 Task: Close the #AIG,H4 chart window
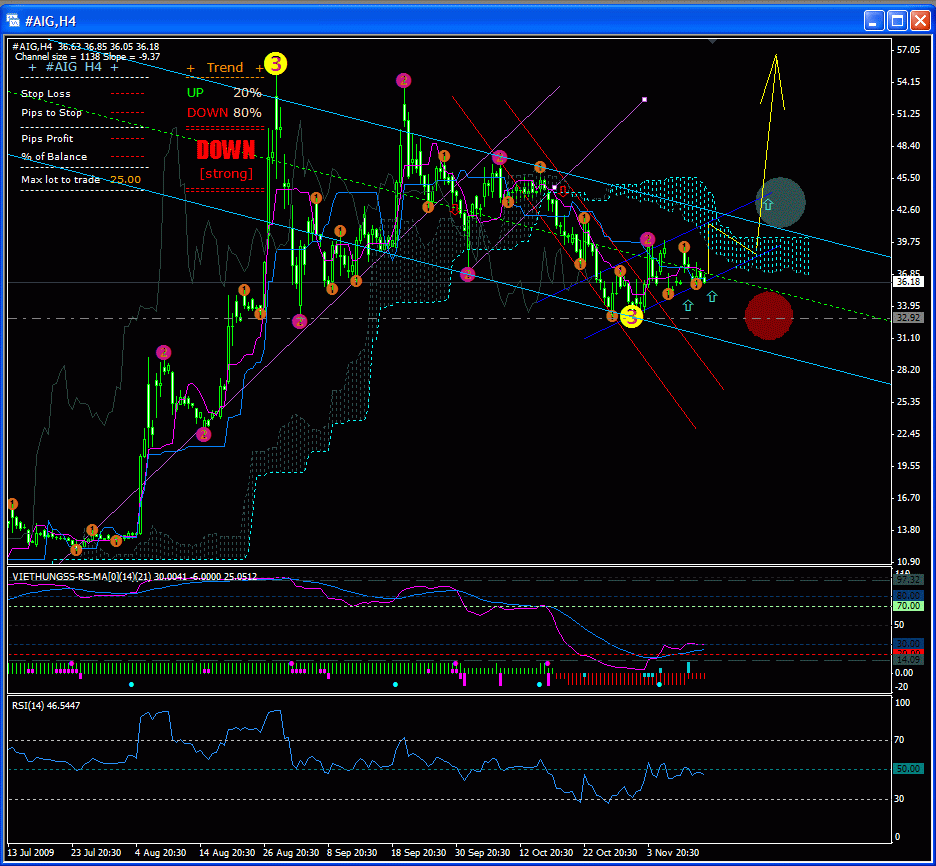(x=920, y=20)
